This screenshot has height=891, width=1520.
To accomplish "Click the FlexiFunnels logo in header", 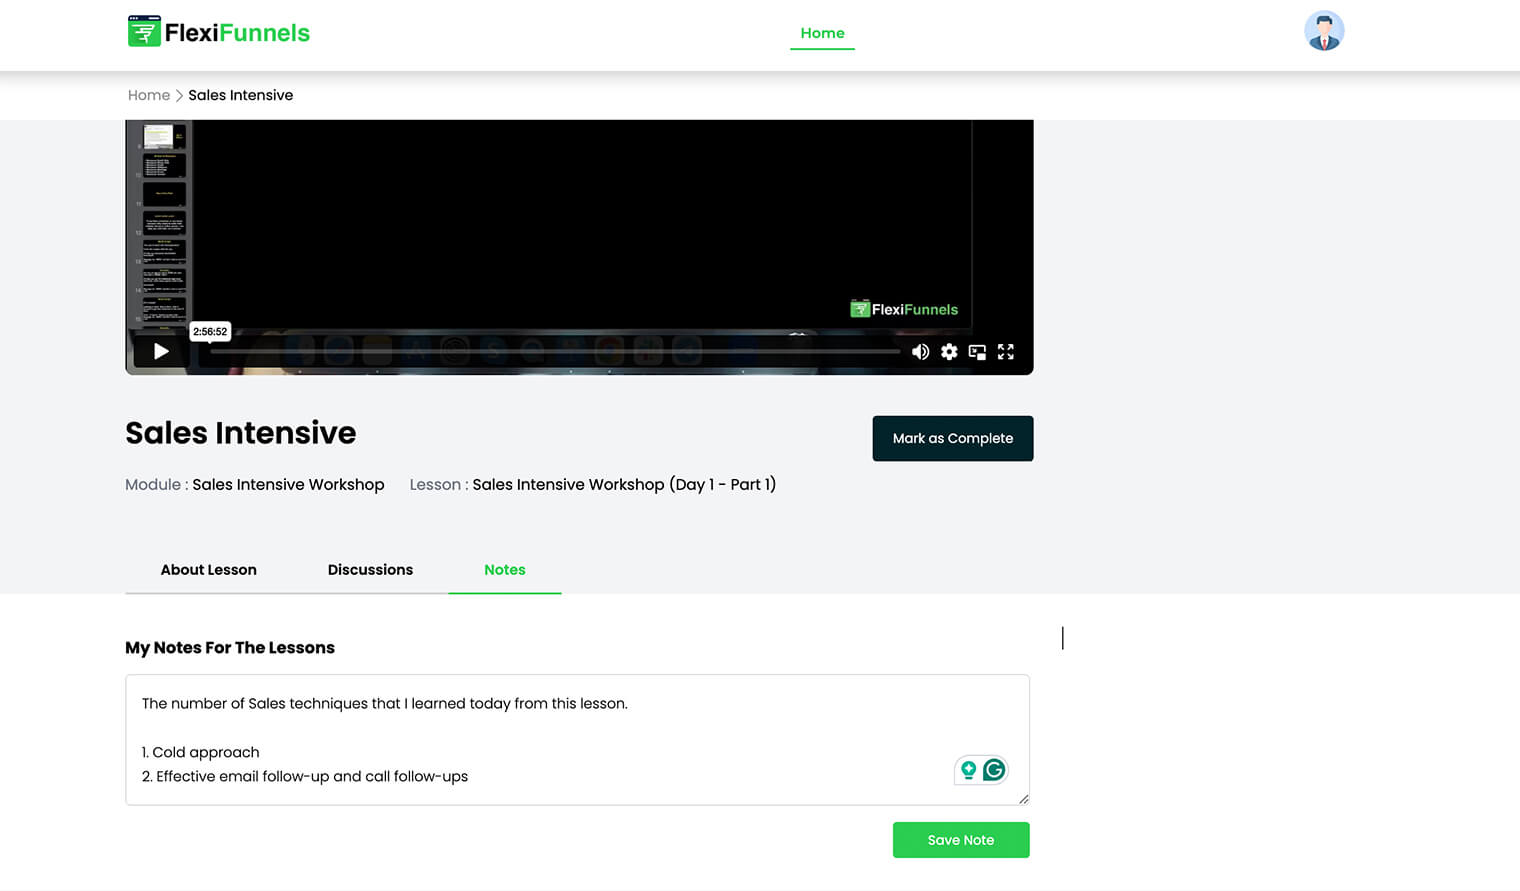I will click(219, 32).
